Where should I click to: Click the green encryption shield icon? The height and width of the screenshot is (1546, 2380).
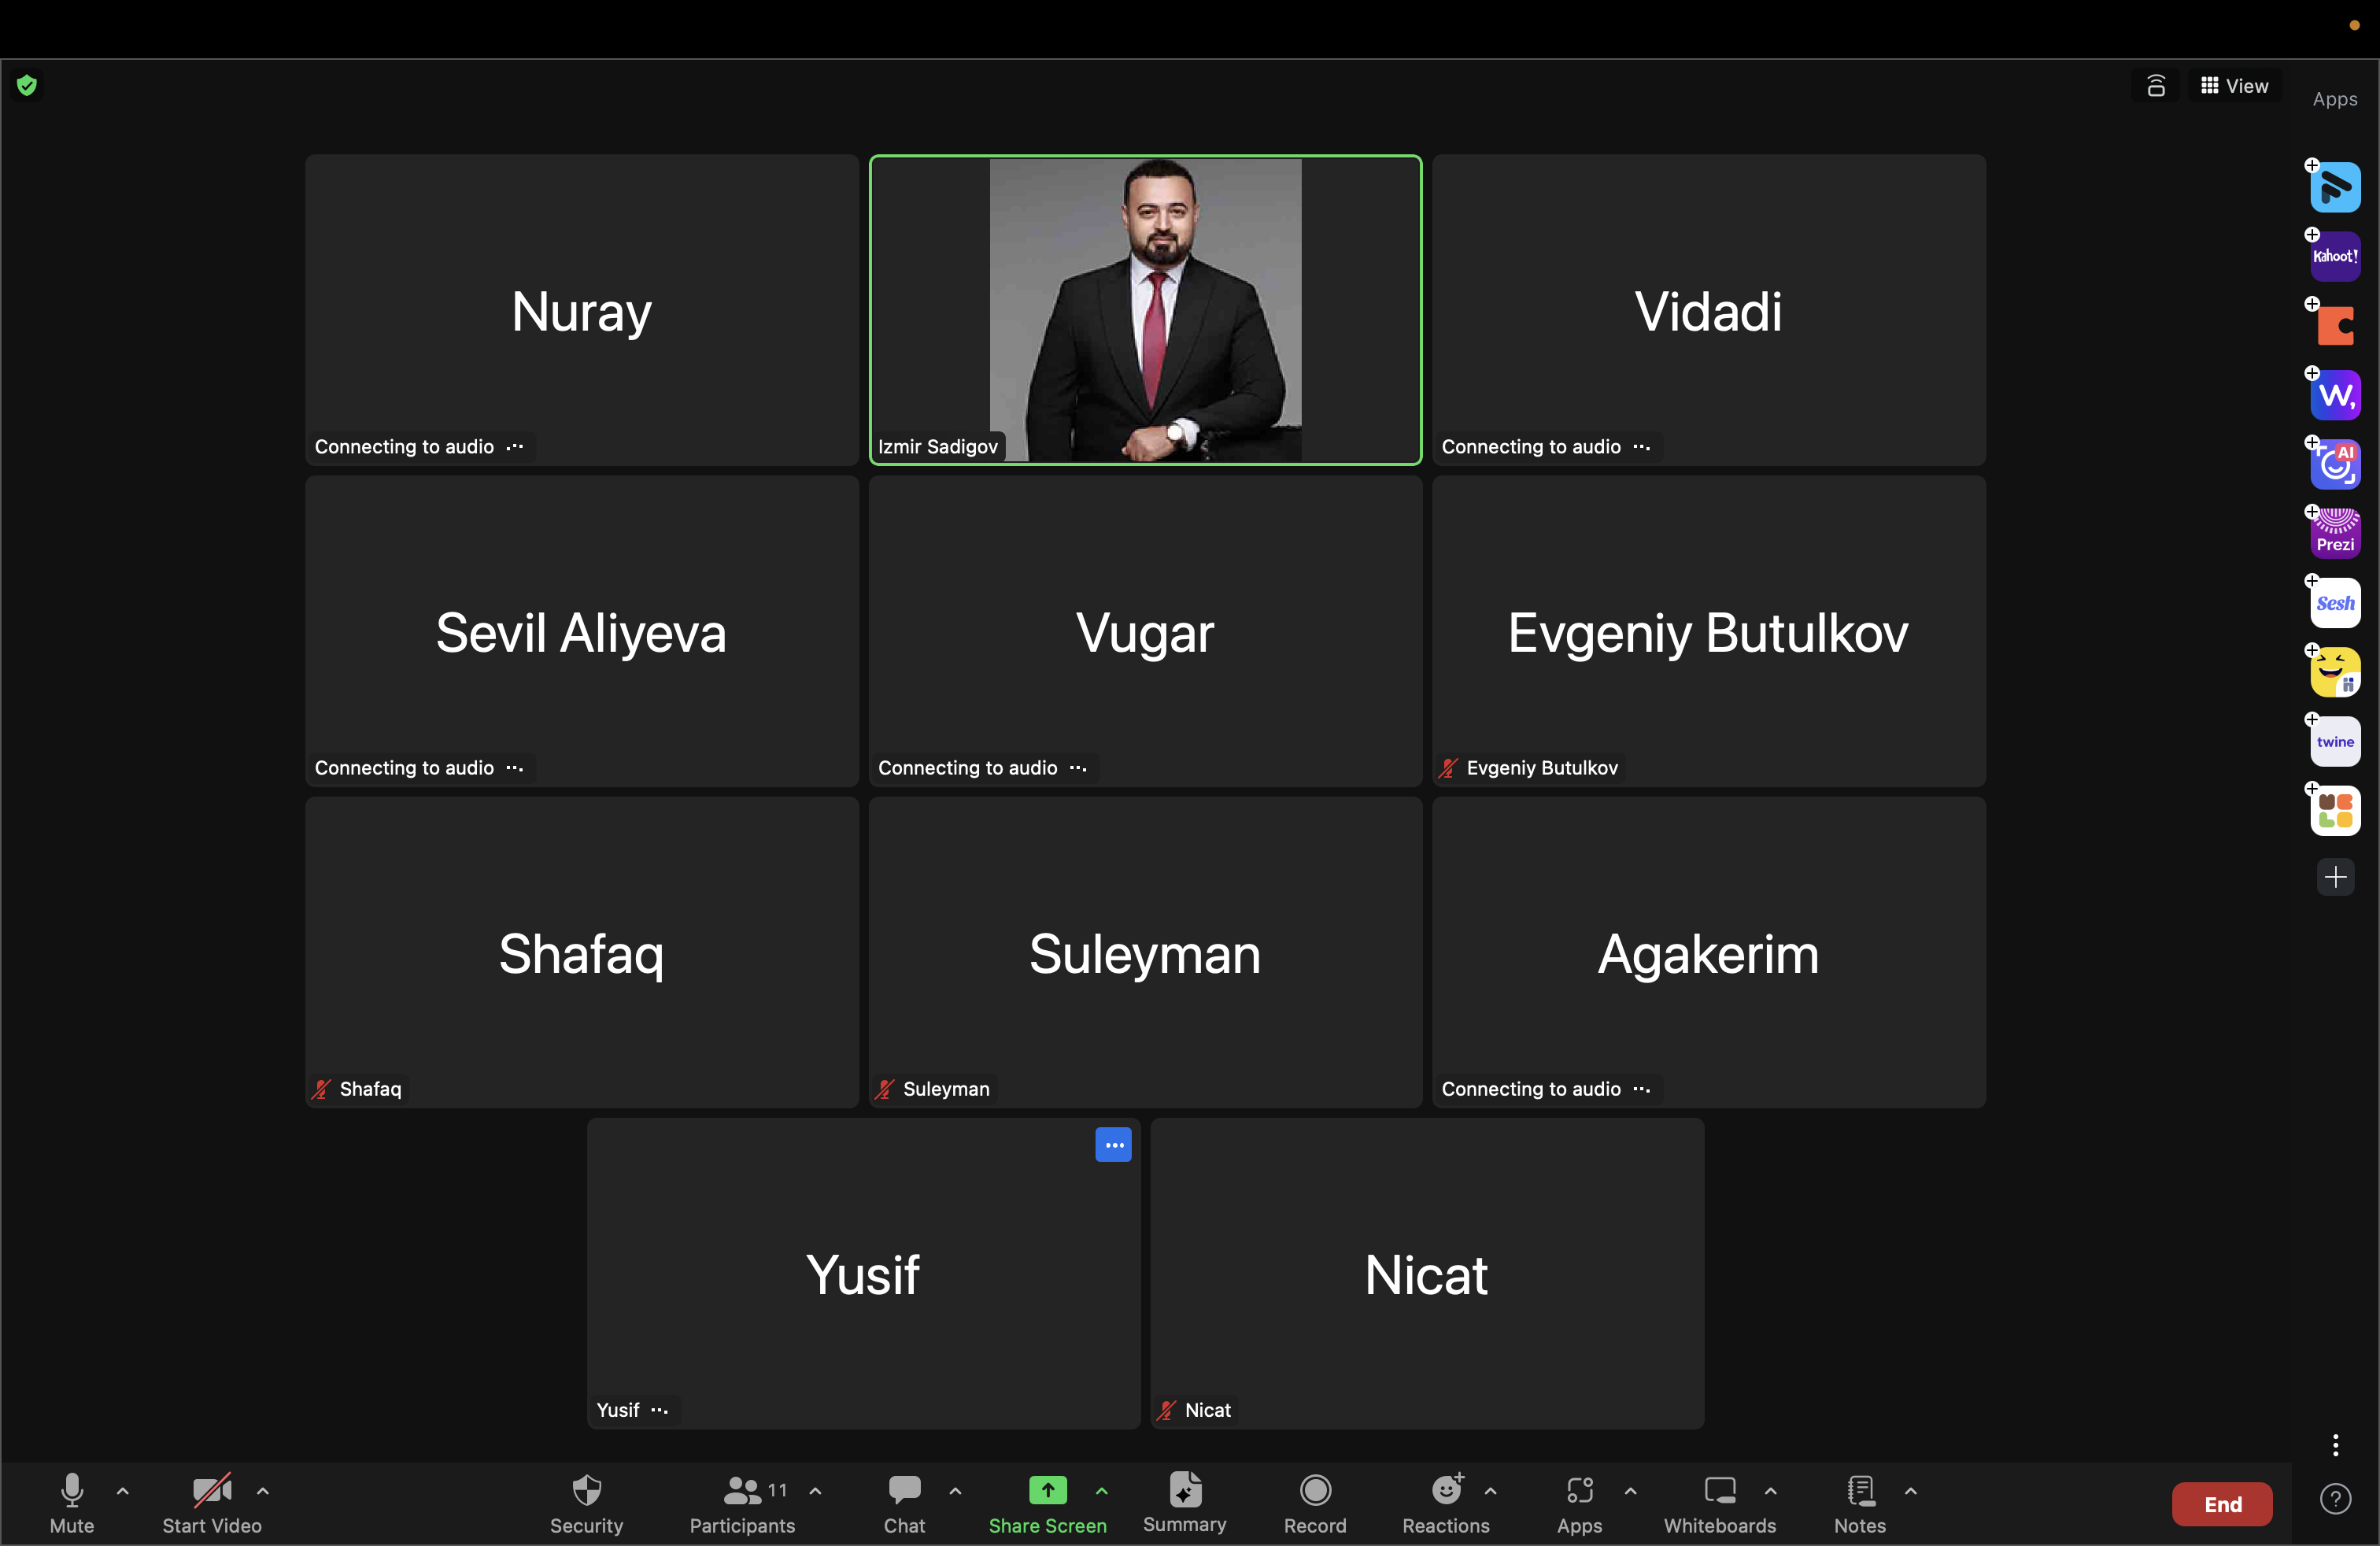pyautogui.click(x=27, y=86)
